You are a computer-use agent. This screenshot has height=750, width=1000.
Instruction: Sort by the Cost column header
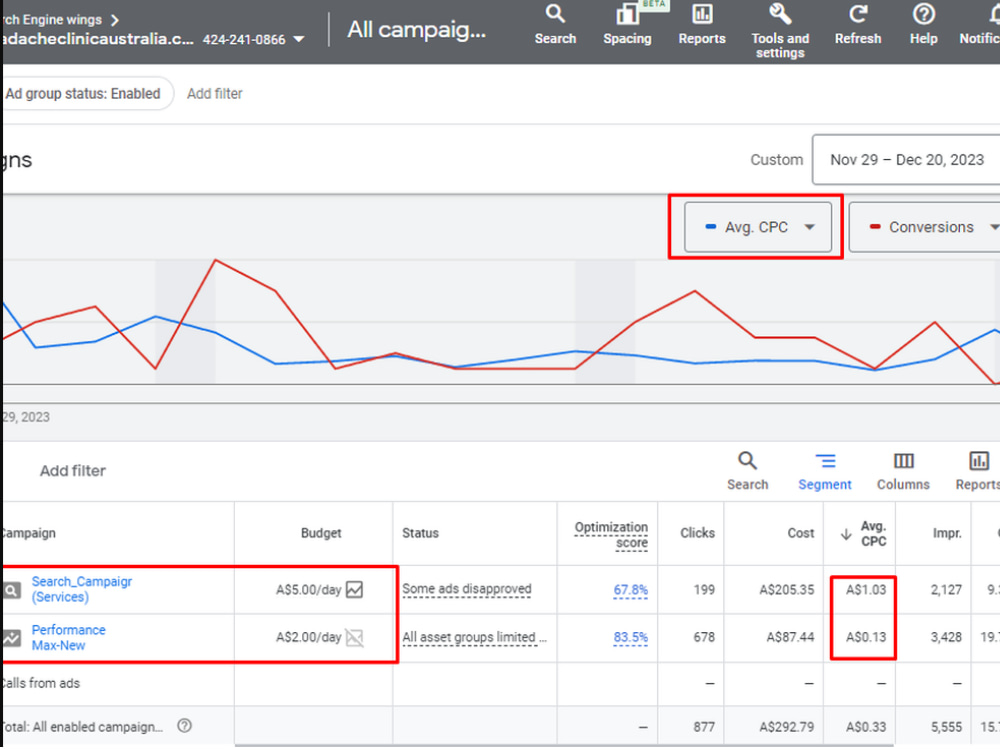(800, 533)
